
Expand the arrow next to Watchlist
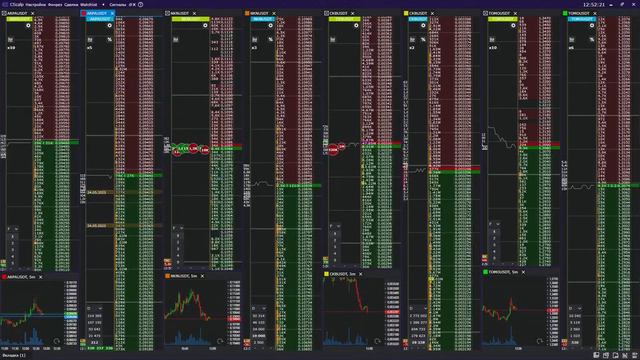103,4
